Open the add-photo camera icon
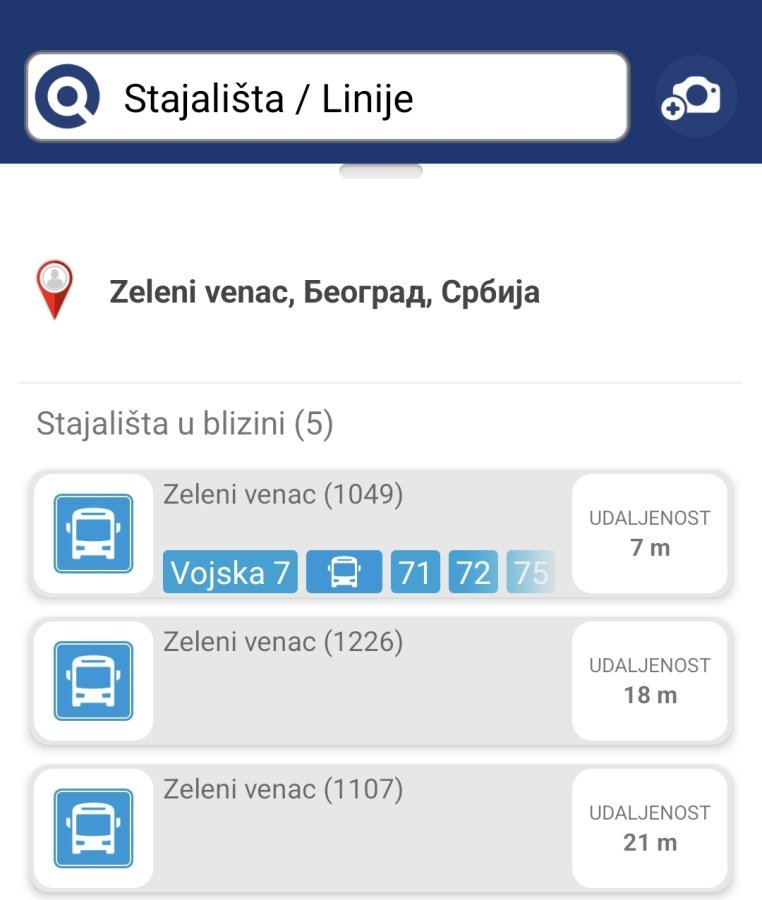Viewport: 762px width, 900px height. [x=695, y=96]
